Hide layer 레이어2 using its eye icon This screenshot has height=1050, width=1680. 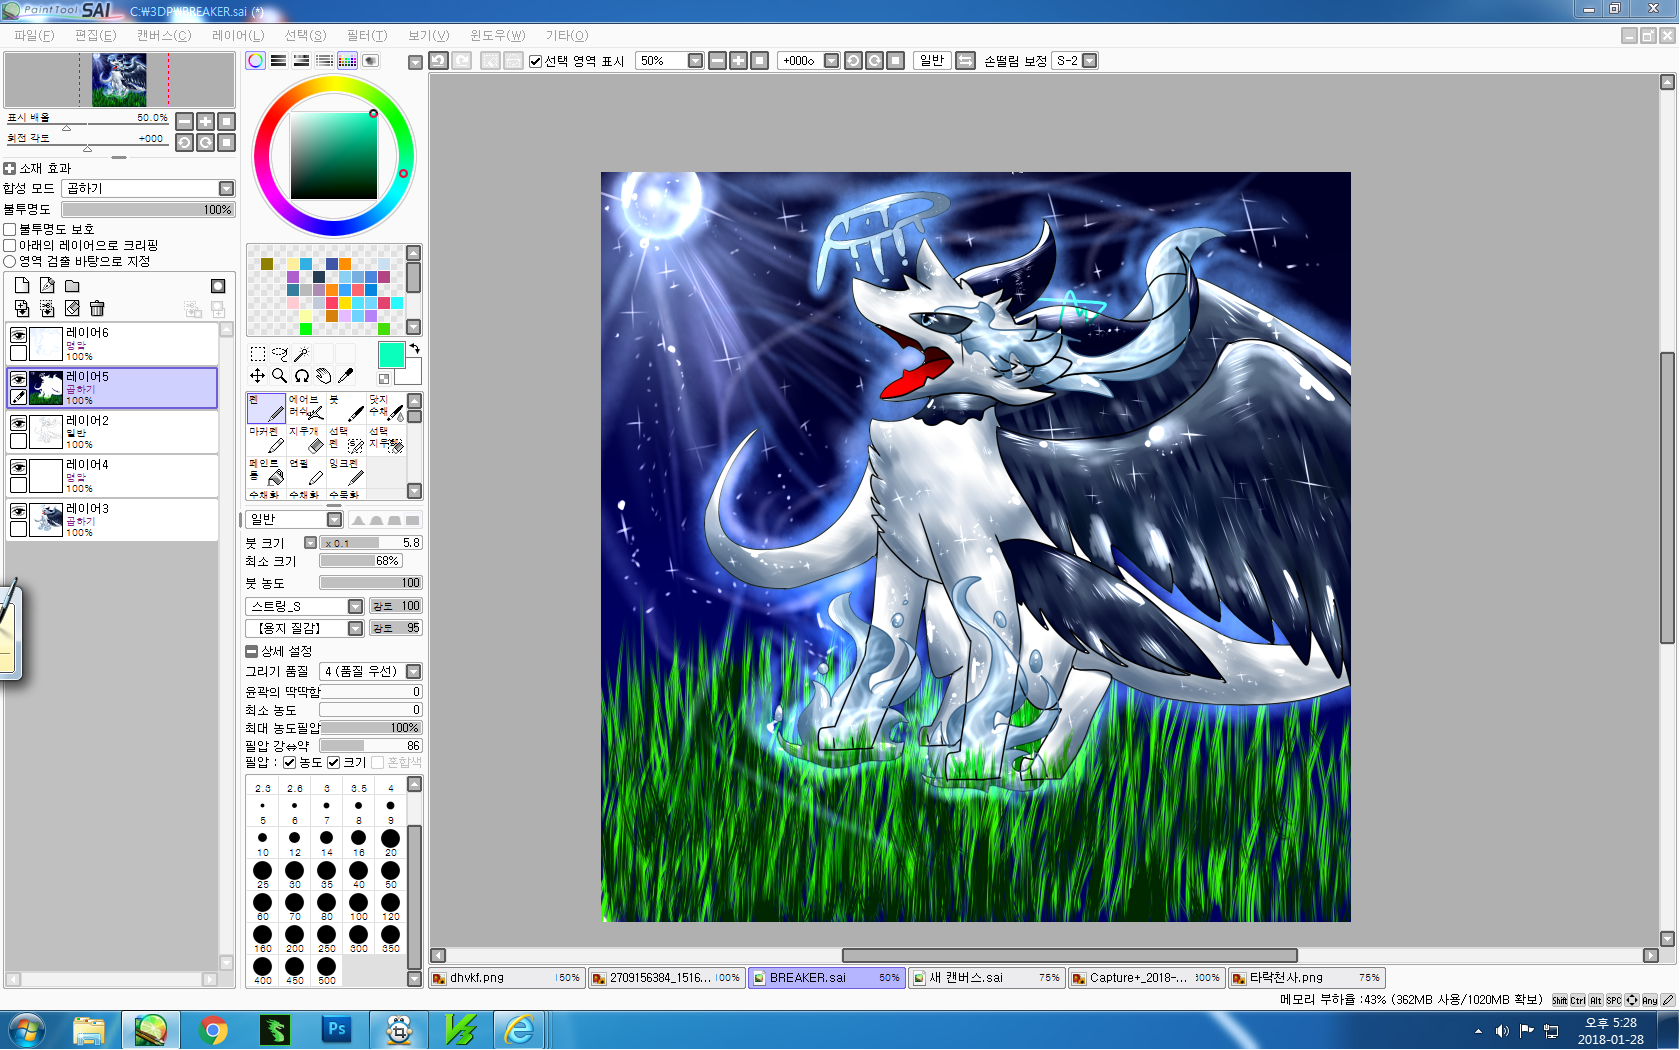coord(18,423)
